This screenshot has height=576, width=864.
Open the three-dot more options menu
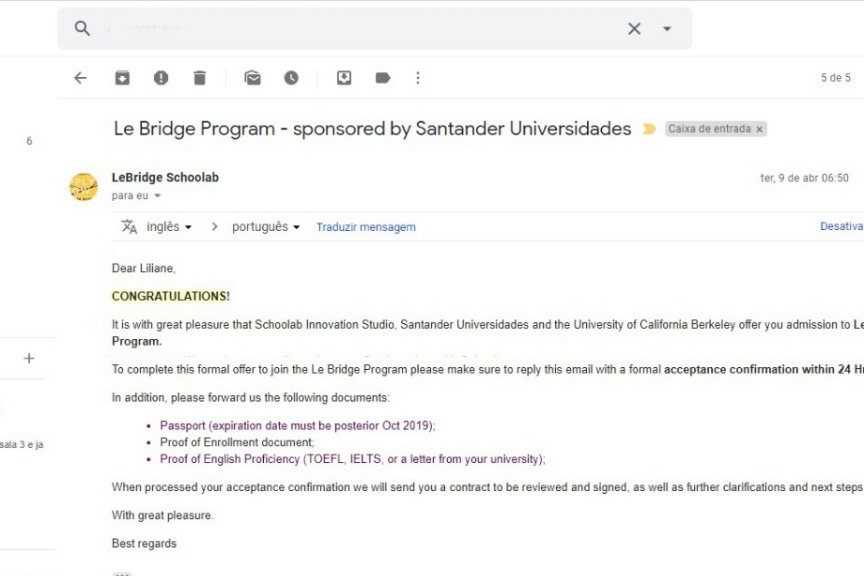point(418,78)
